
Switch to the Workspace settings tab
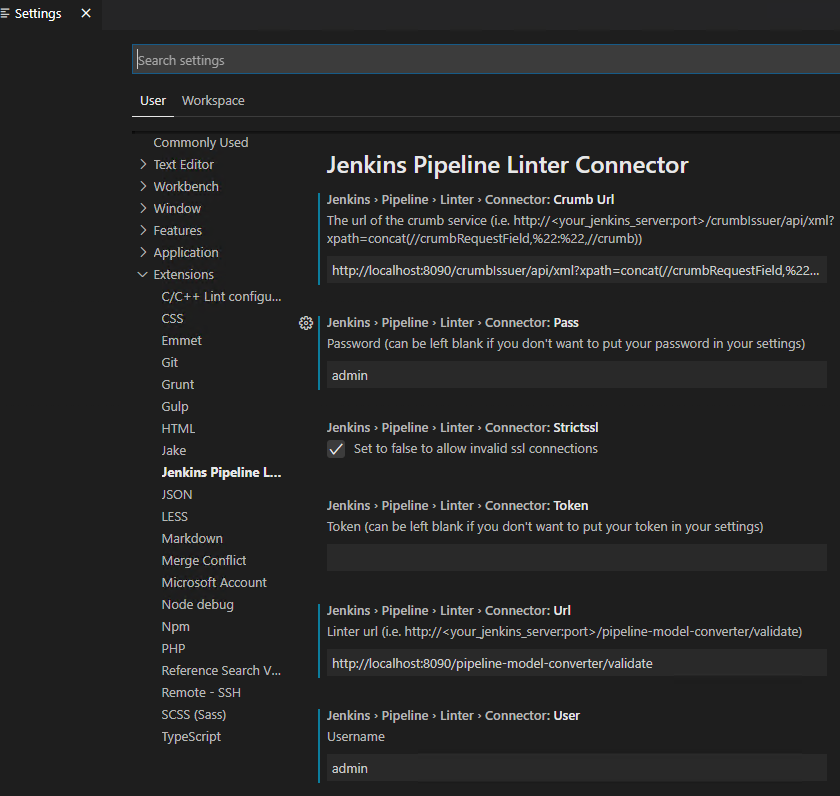[213, 101]
